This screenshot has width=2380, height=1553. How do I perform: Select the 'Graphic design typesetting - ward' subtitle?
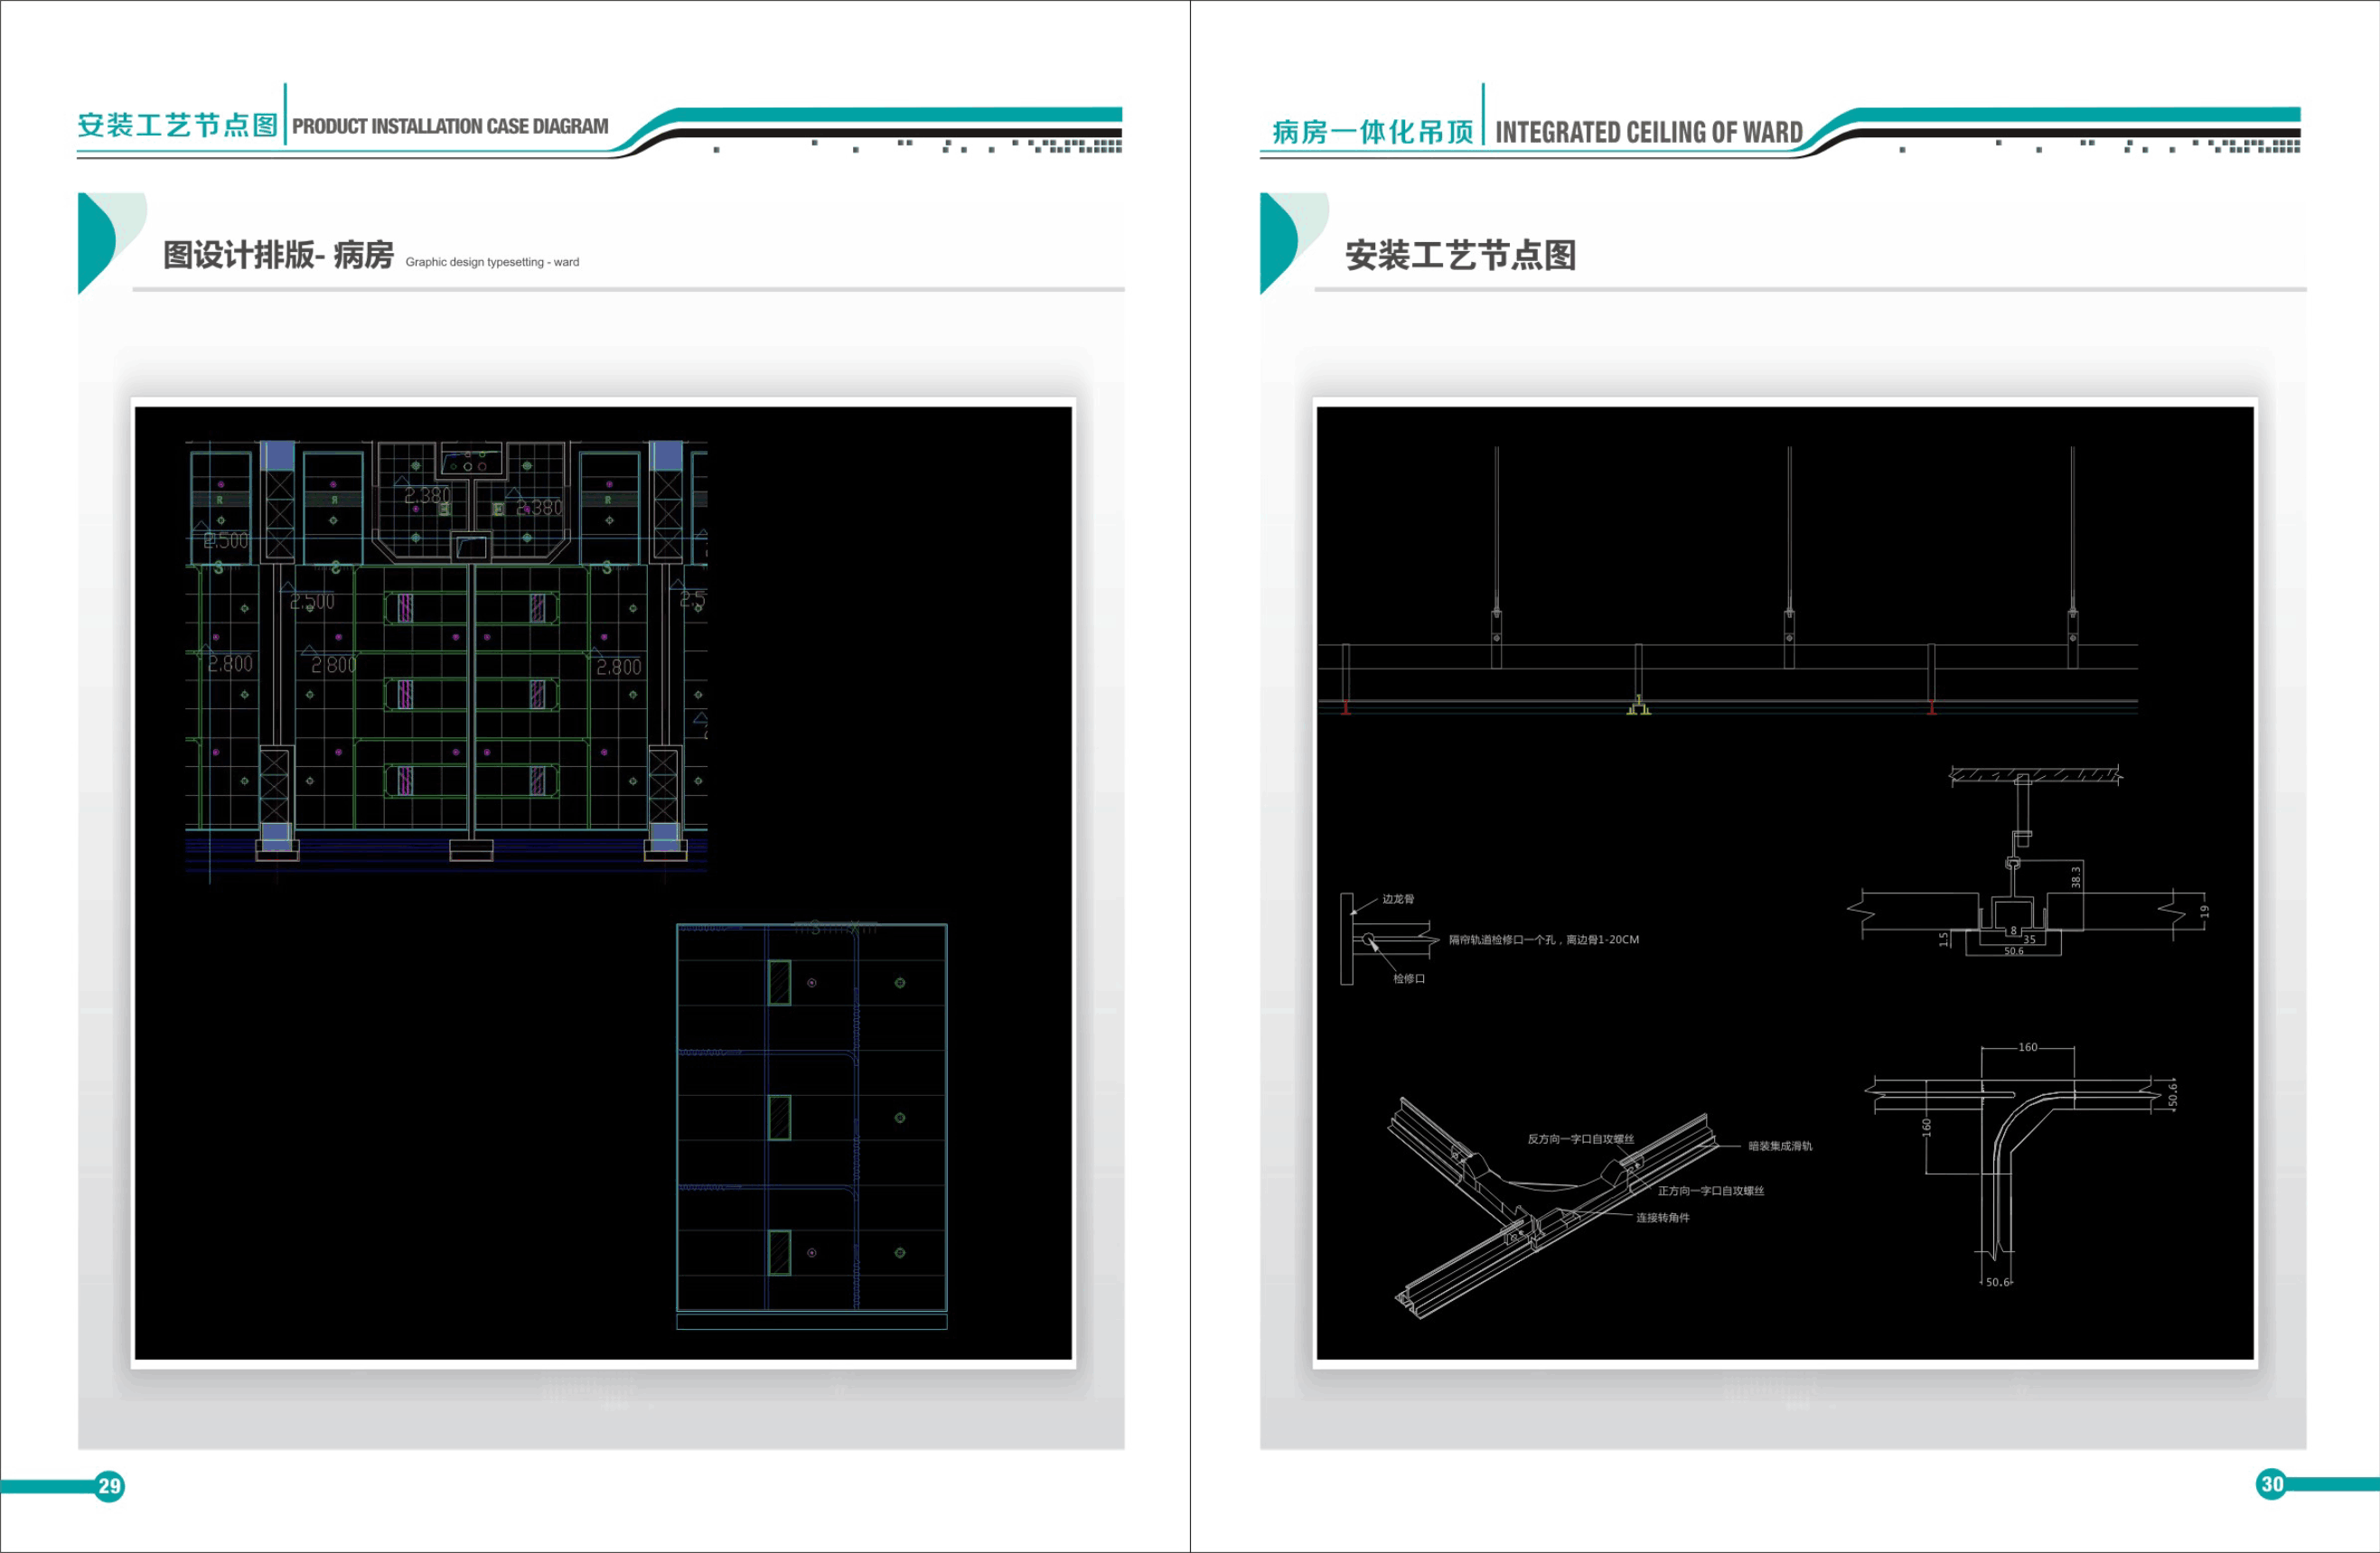click(492, 262)
